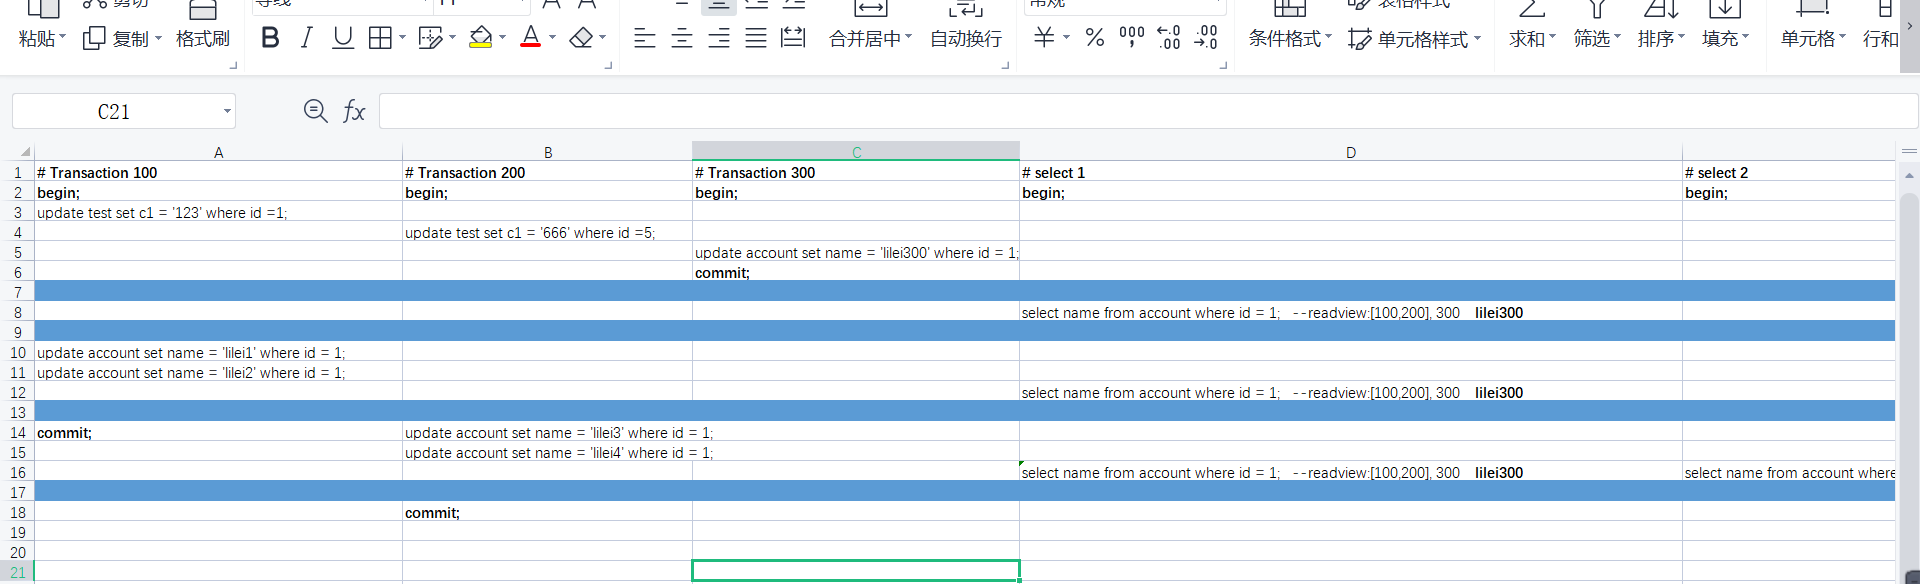Screen dimensions: 1920x584
Task: Apply cell borders with the borders icon
Action: [x=380, y=38]
